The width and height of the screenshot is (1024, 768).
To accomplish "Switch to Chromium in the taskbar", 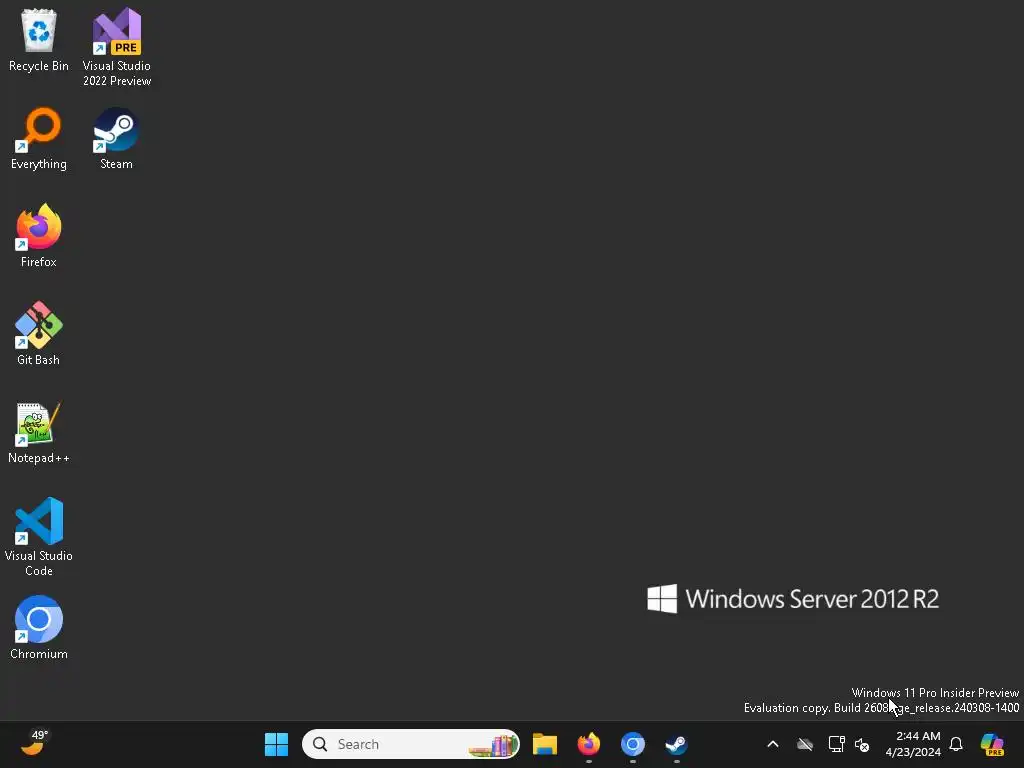I will [x=632, y=744].
